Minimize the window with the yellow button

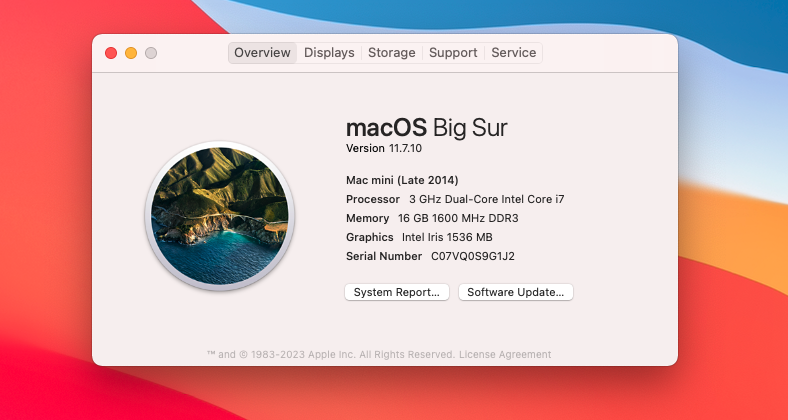(x=131, y=53)
